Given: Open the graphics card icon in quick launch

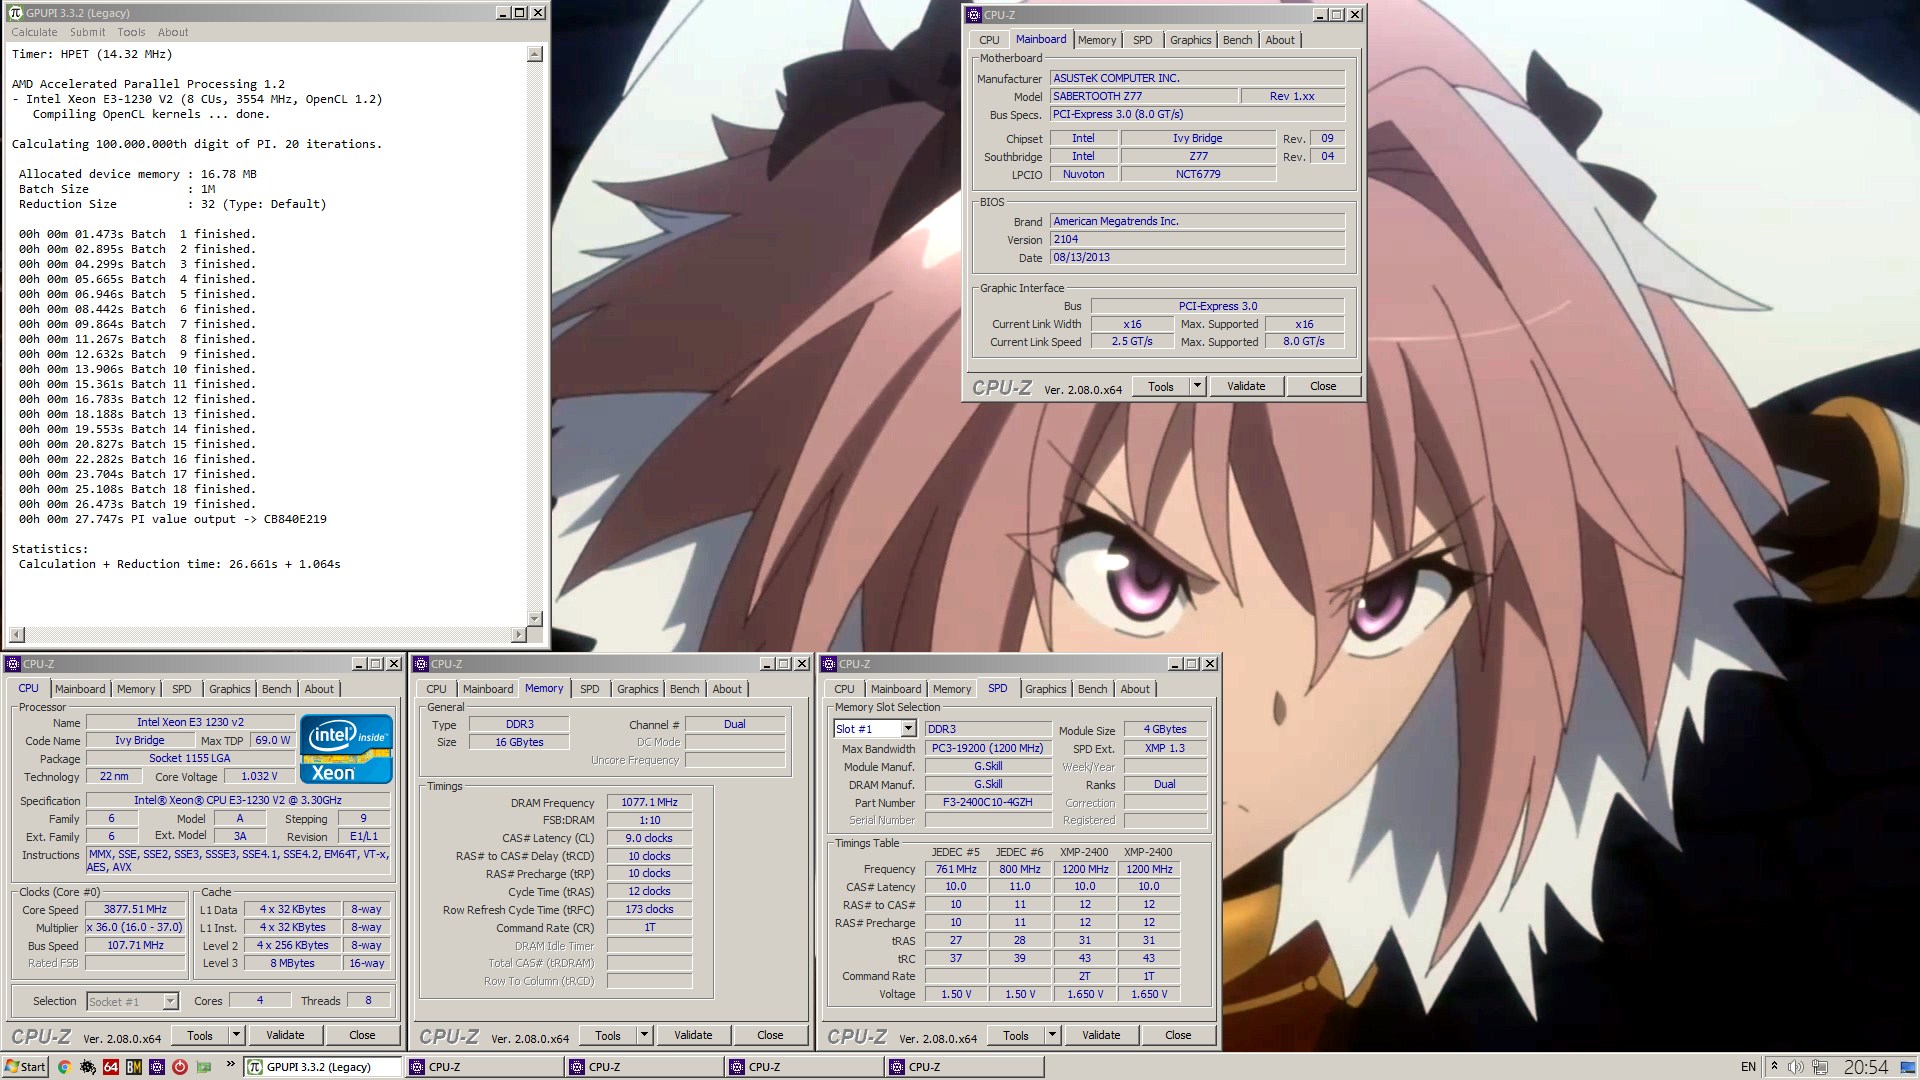Looking at the screenshot, I should point(204,1067).
